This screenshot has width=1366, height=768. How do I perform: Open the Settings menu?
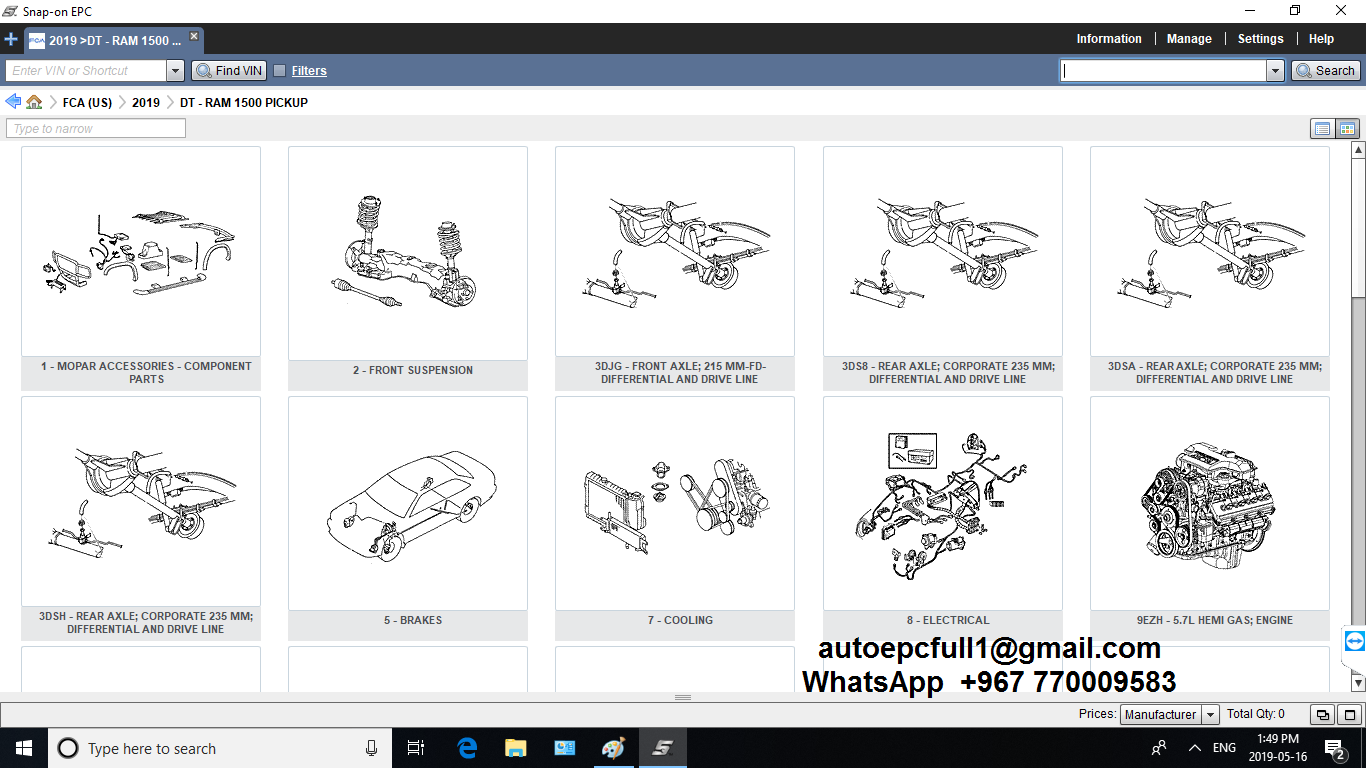[1260, 39]
